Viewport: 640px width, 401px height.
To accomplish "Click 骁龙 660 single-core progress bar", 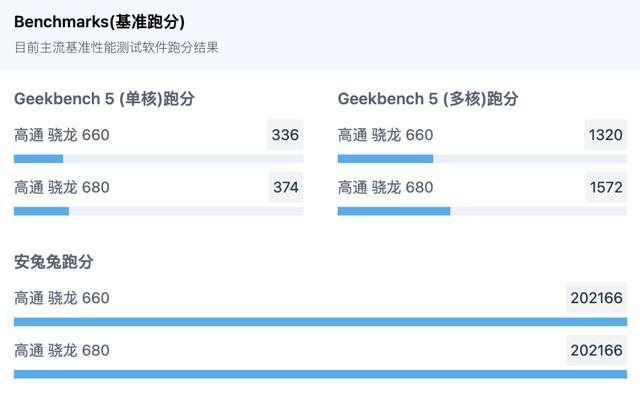I will click(x=158, y=159).
